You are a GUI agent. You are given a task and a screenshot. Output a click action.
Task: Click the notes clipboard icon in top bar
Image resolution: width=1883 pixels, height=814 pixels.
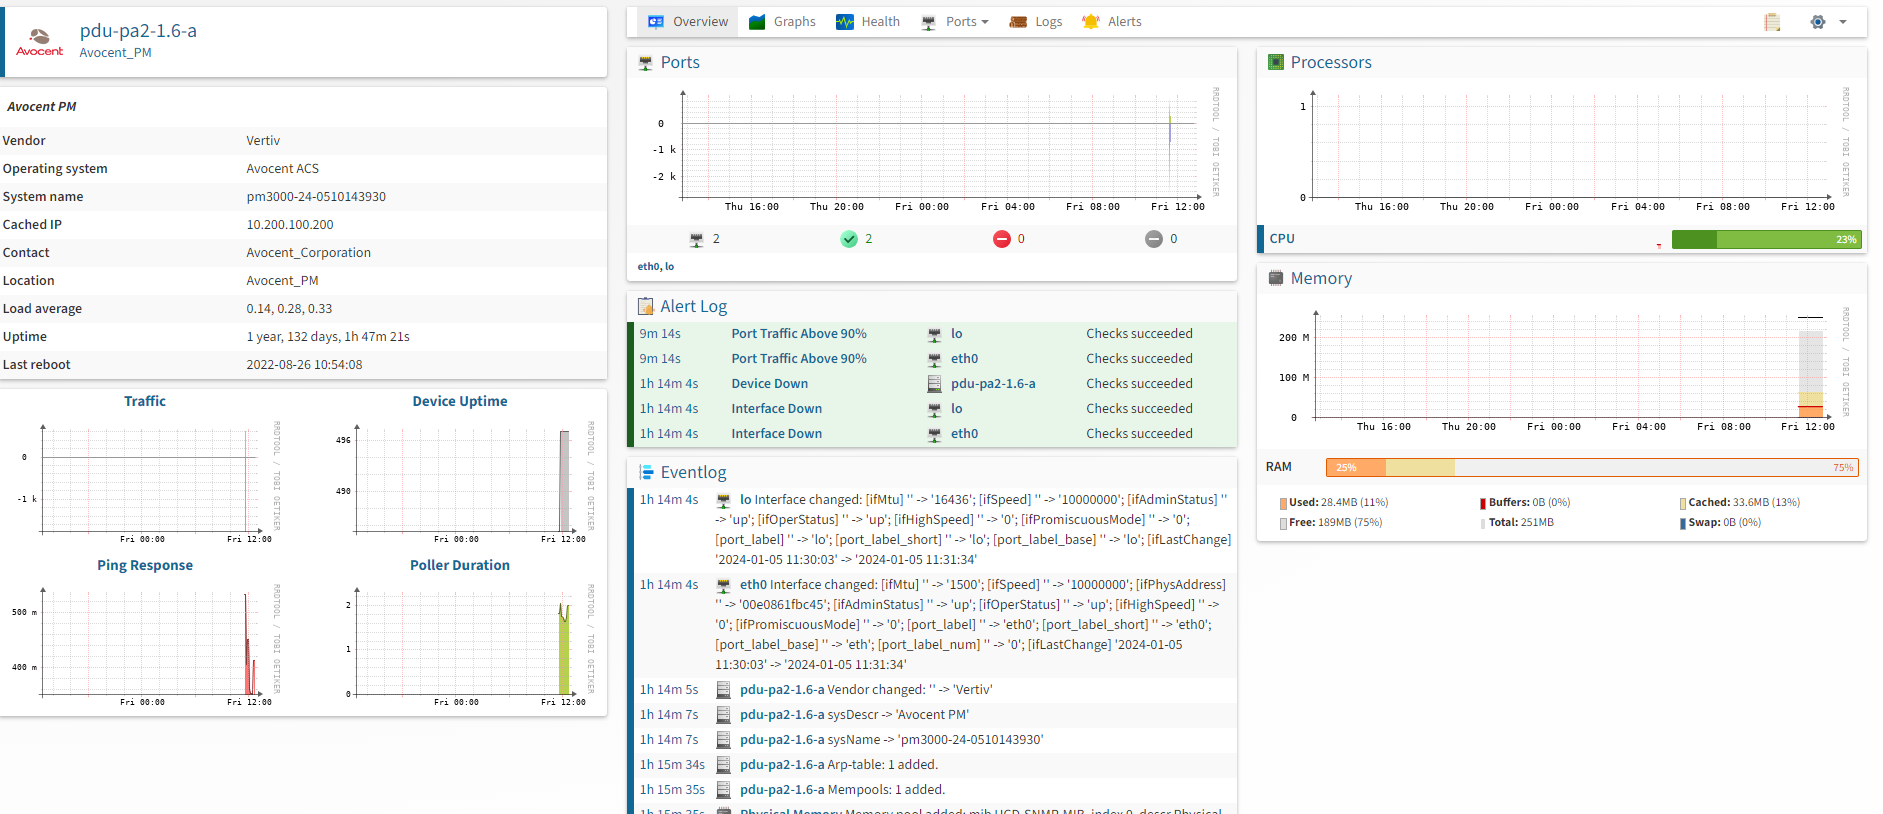[x=1772, y=22]
